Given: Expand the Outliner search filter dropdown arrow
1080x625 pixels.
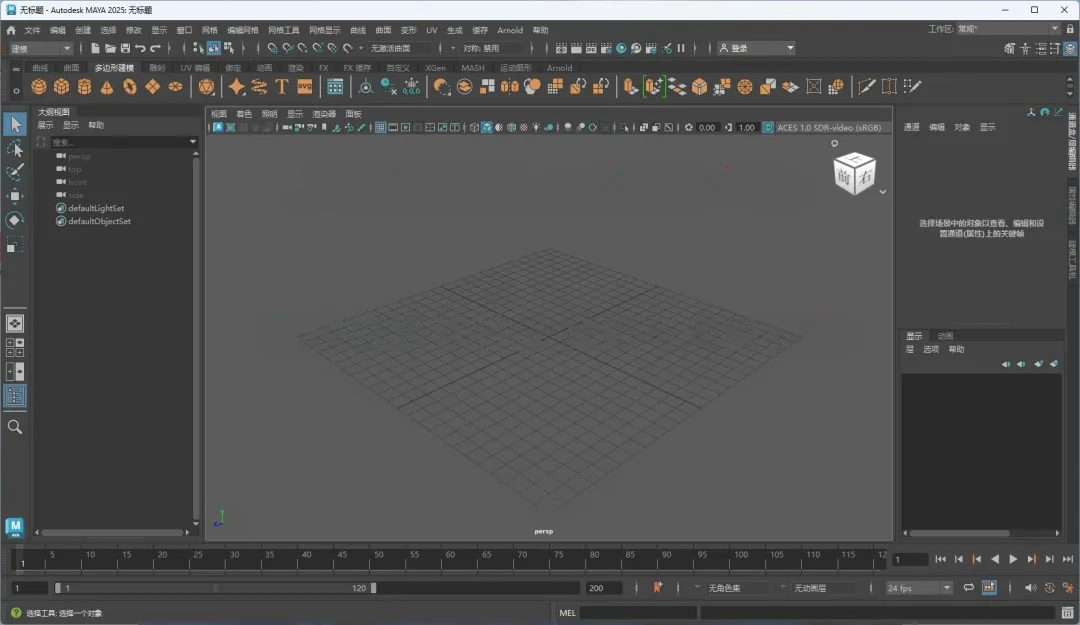Looking at the screenshot, I should click(x=193, y=142).
